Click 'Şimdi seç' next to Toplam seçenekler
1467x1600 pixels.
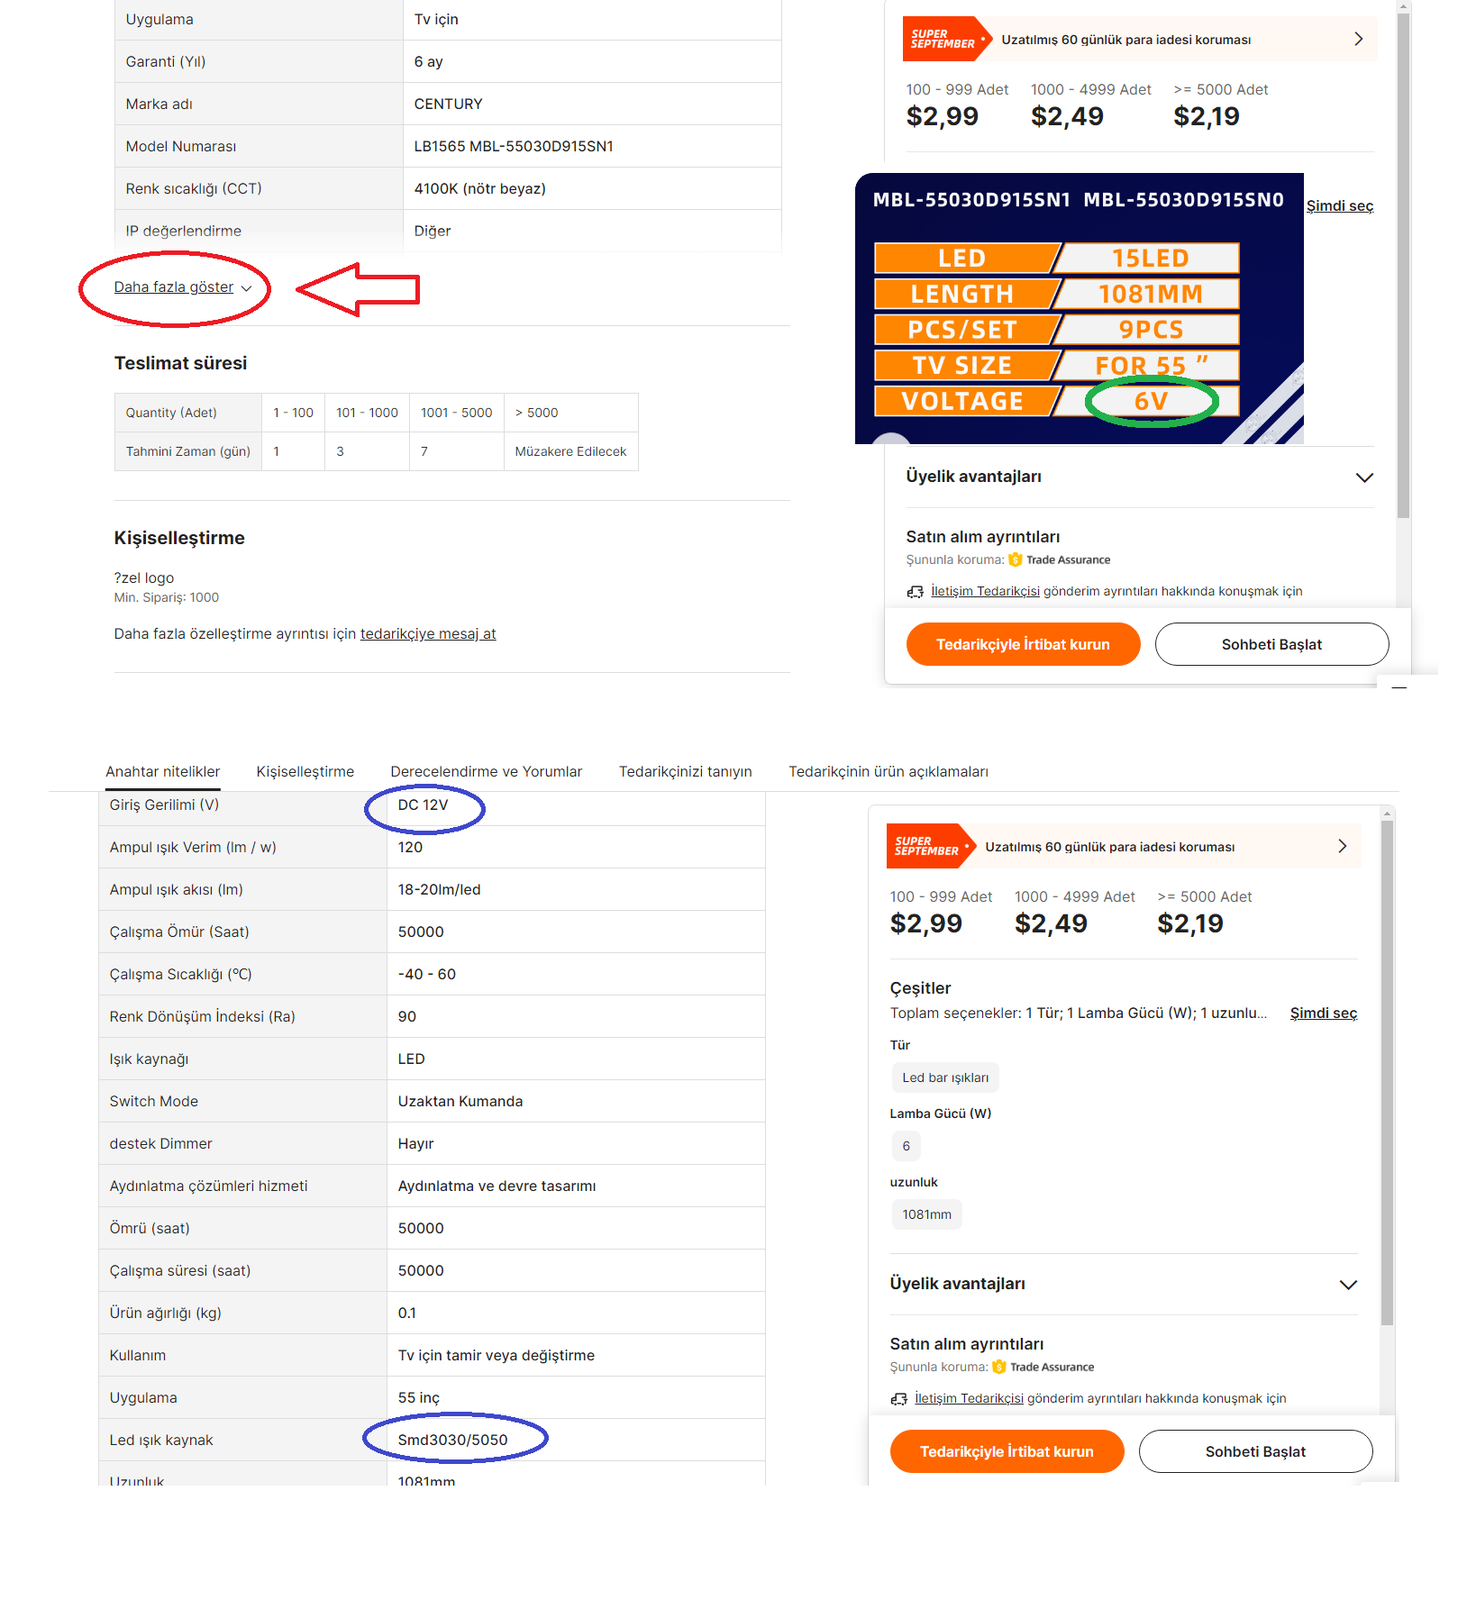coord(1323,1013)
